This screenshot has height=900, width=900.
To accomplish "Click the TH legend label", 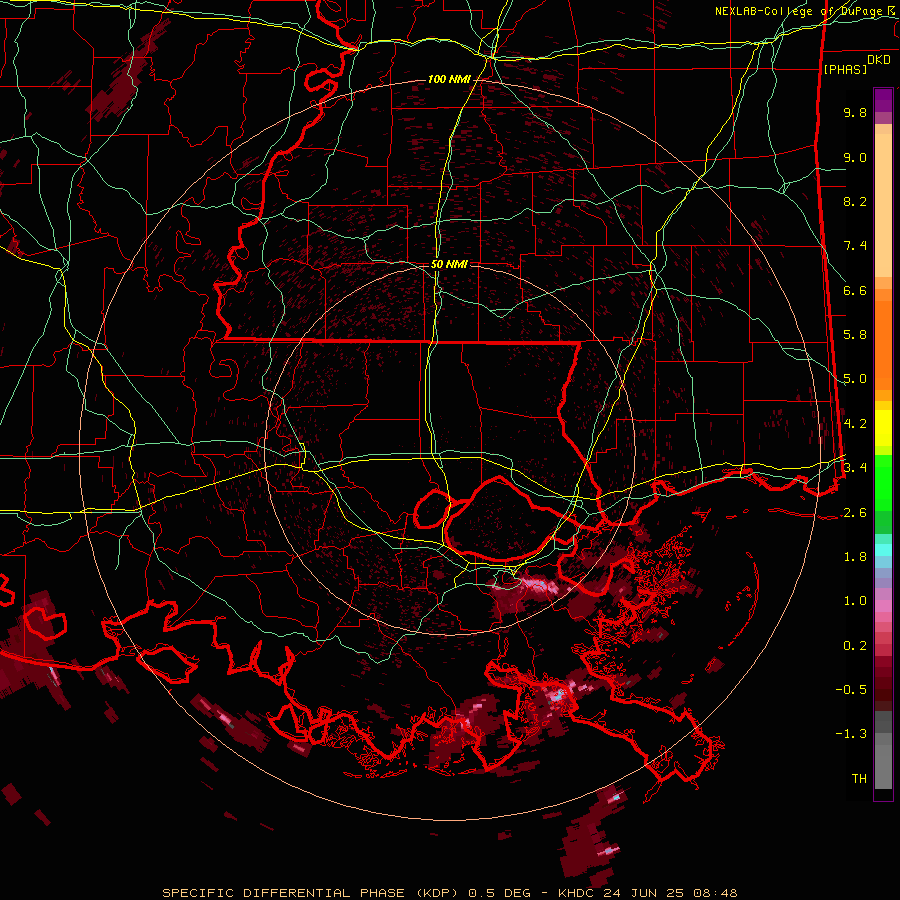I will click(859, 779).
